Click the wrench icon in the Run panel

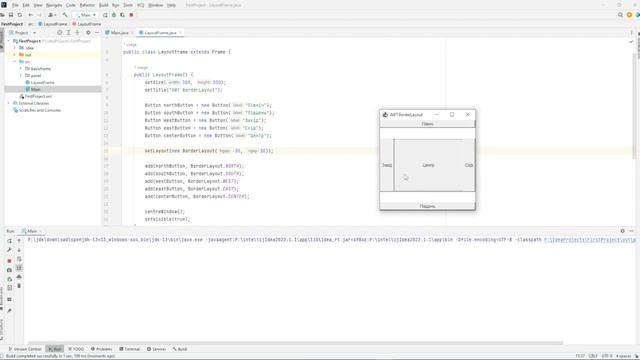click(9, 250)
